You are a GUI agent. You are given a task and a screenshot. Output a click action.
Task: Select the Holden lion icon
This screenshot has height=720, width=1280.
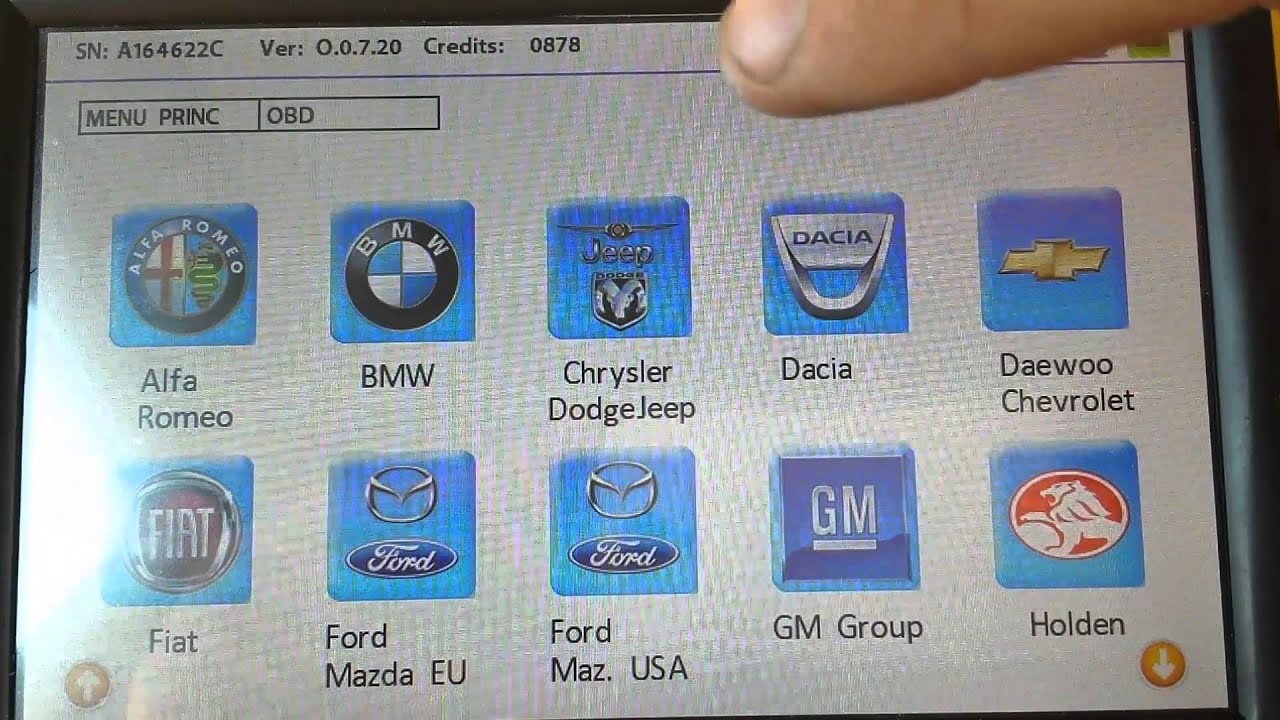pos(1067,514)
